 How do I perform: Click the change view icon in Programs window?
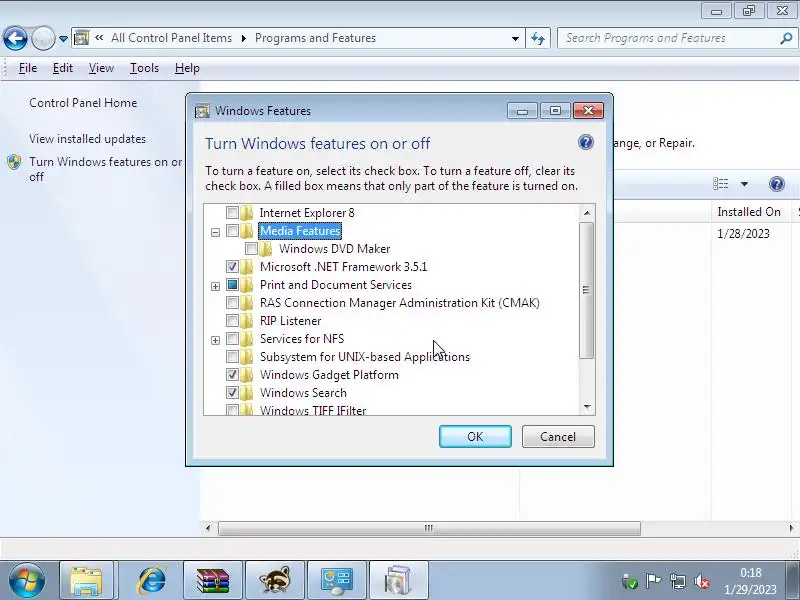[x=720, y=184]
